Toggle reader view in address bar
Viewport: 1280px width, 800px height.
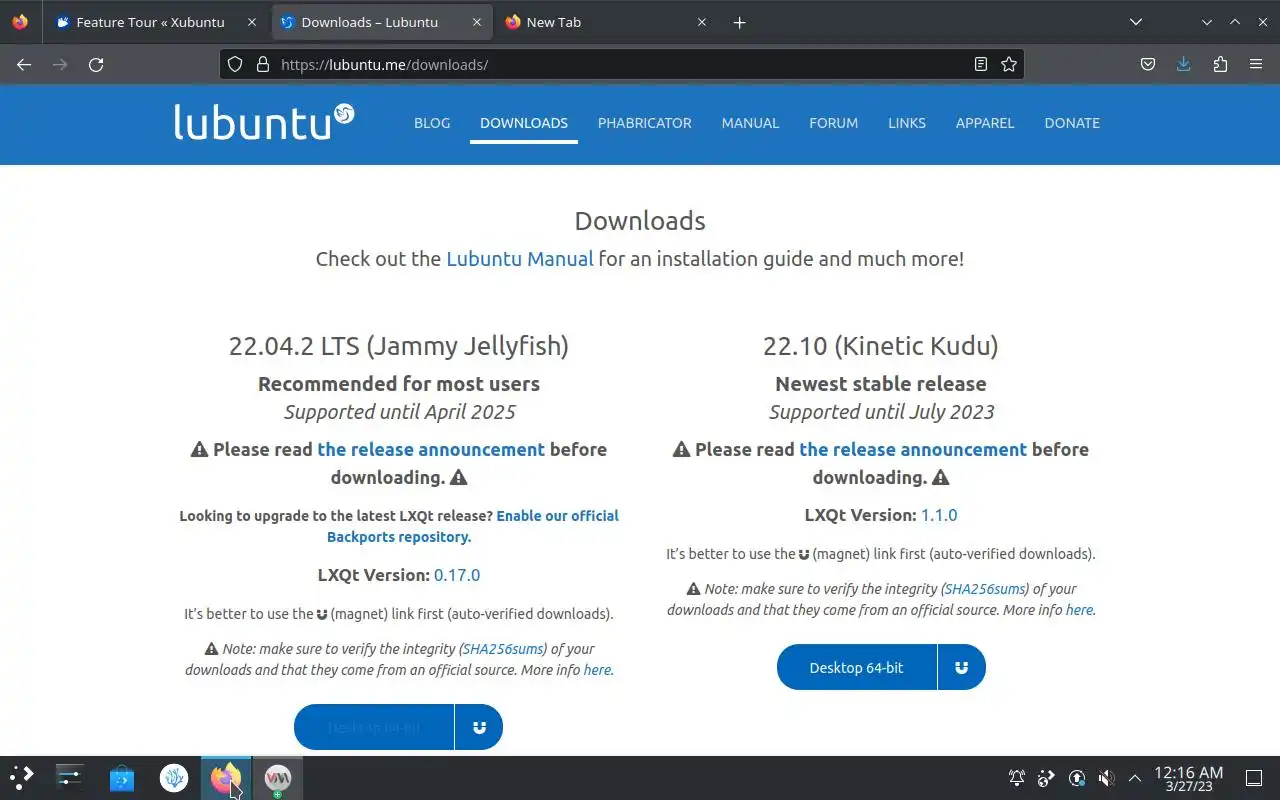[981, 64]
